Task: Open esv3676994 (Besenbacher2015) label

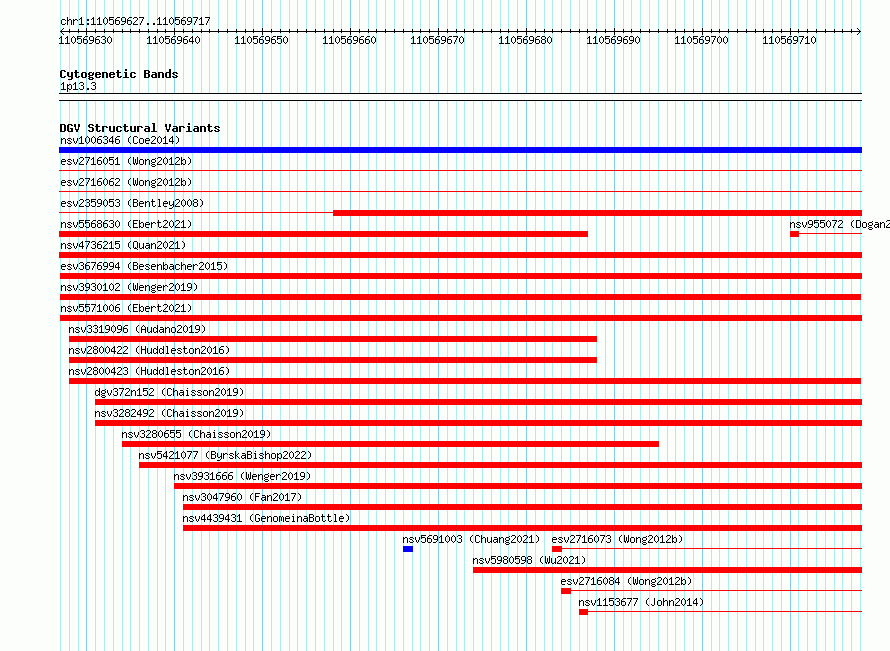Action: (x=144, y=266)
